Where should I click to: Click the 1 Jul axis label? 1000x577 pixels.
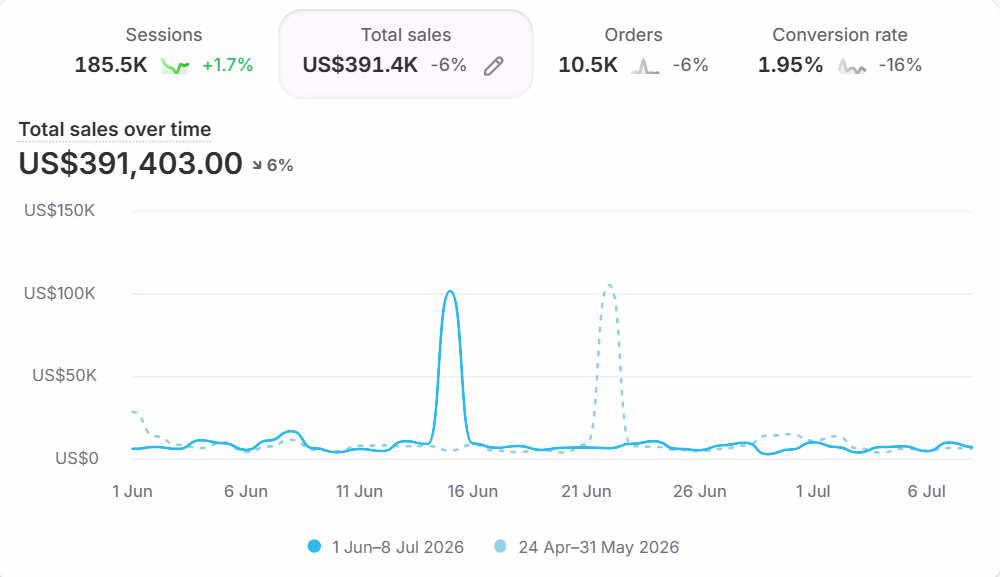812,492
